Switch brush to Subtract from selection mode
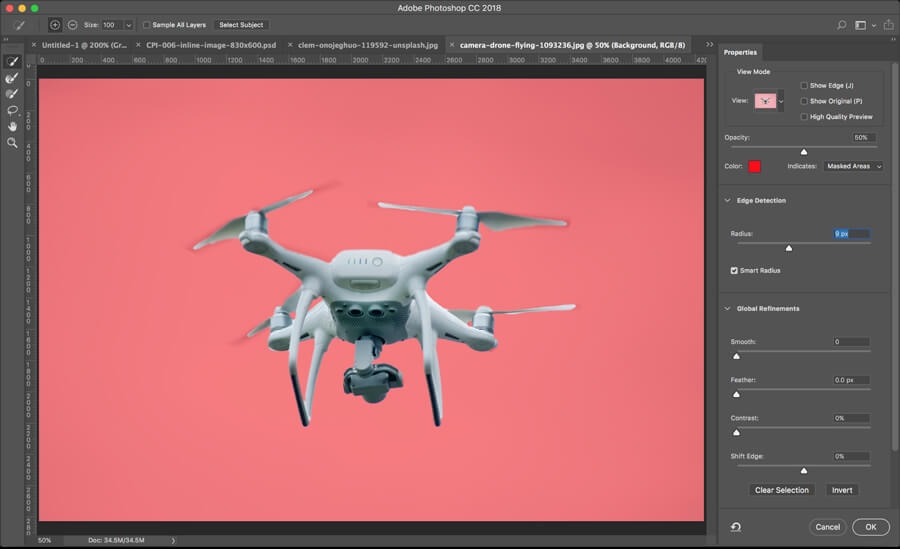This screenshot has width=900, height=549. [73, 24]
